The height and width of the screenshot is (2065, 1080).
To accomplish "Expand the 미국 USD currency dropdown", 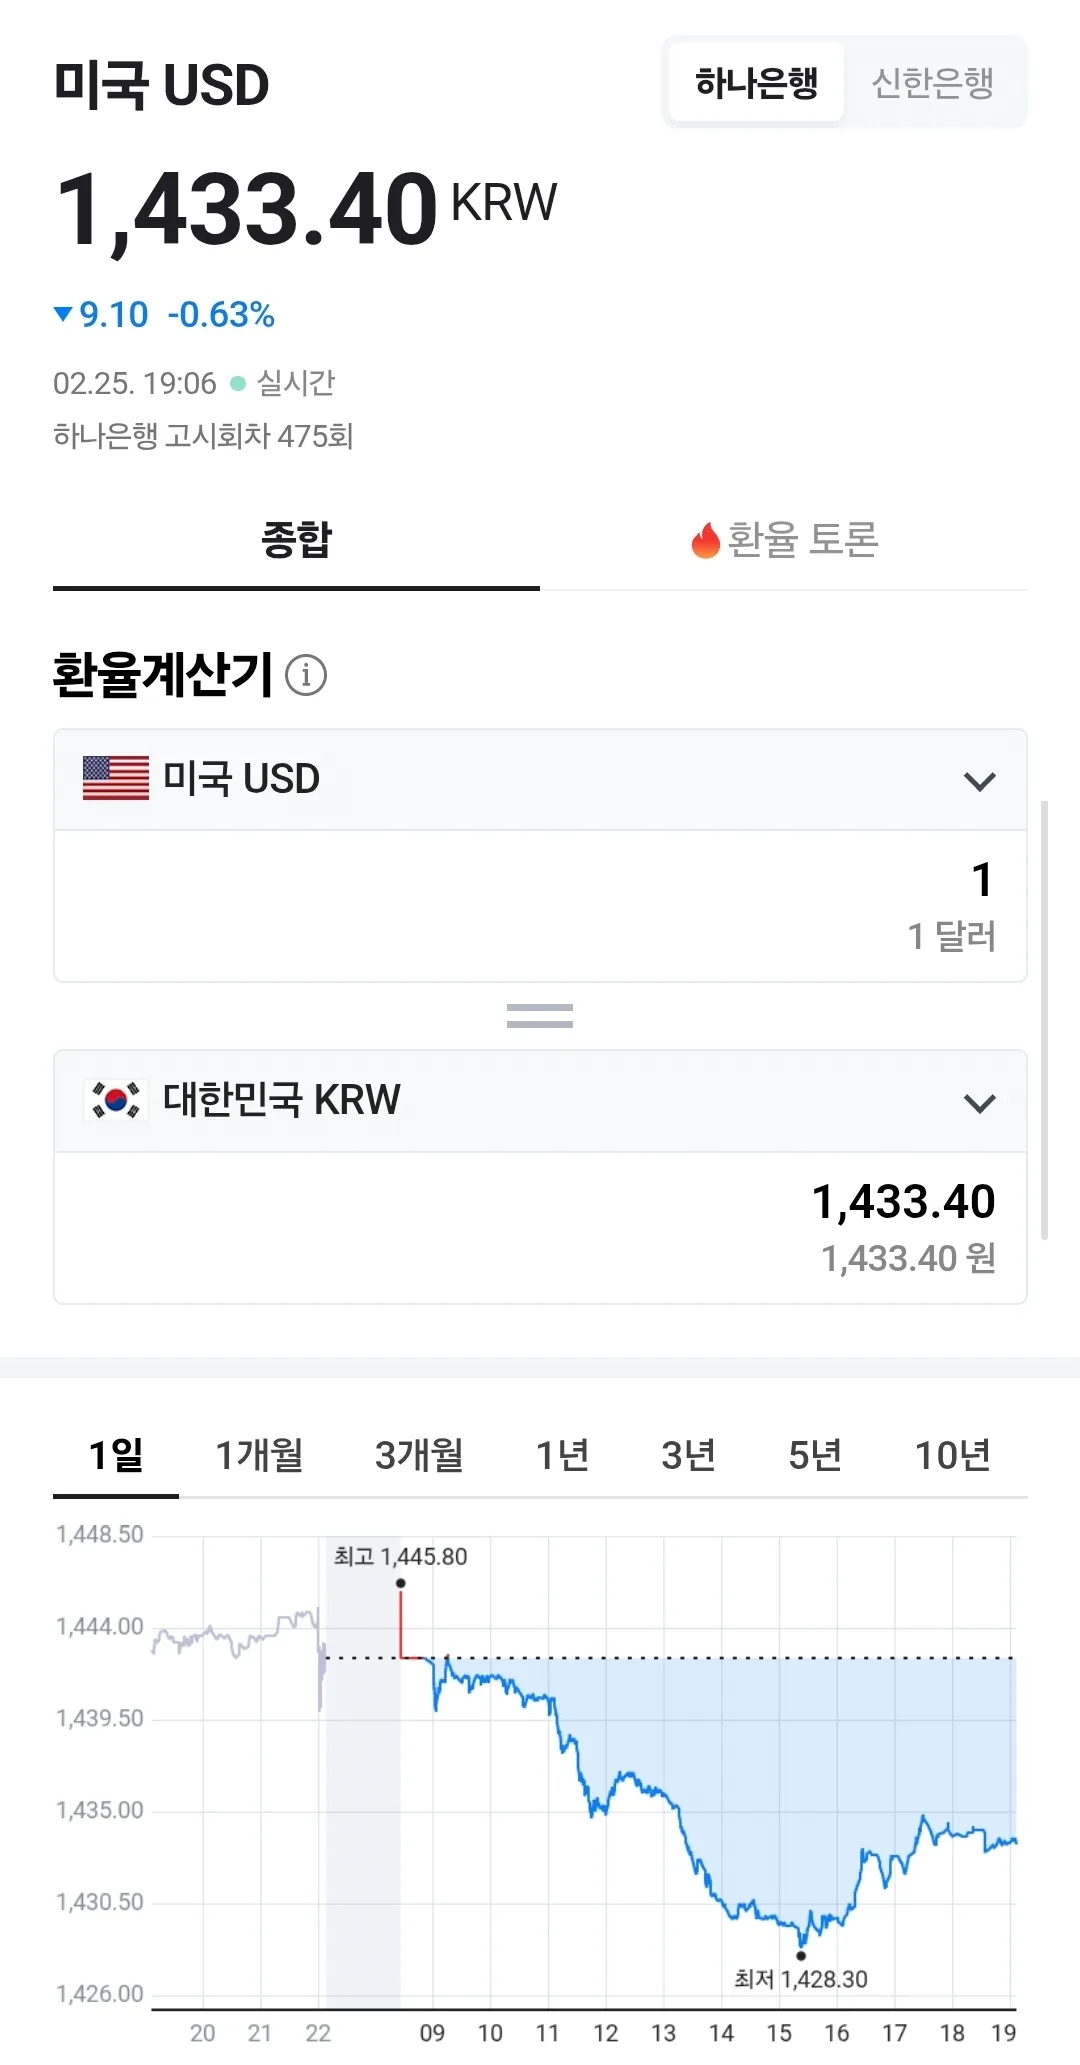I will (x=540, y=780).
